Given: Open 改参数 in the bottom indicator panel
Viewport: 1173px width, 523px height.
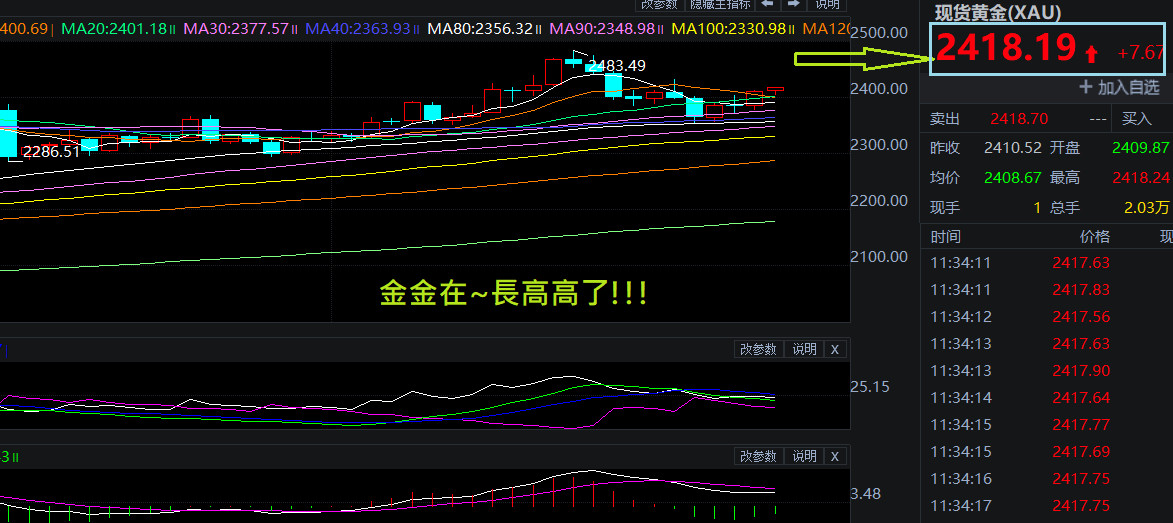Looking at the screenshot, I should click(760, 456).
